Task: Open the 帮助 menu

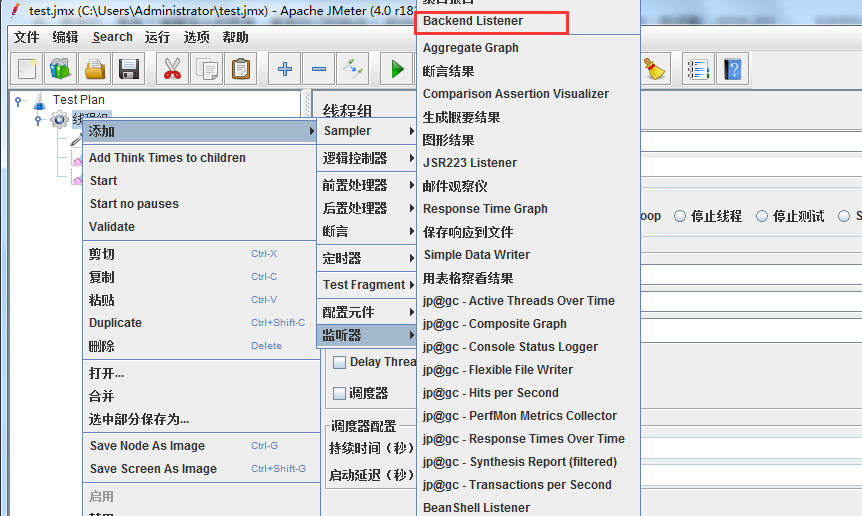Action: click(235, 37)
